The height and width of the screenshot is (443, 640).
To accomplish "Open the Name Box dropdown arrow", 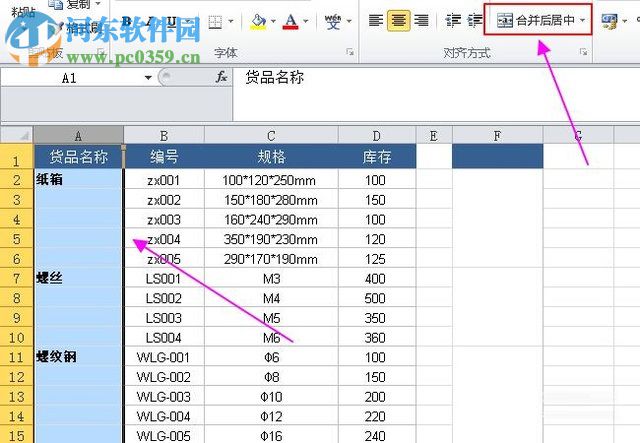I will (148, 78).
